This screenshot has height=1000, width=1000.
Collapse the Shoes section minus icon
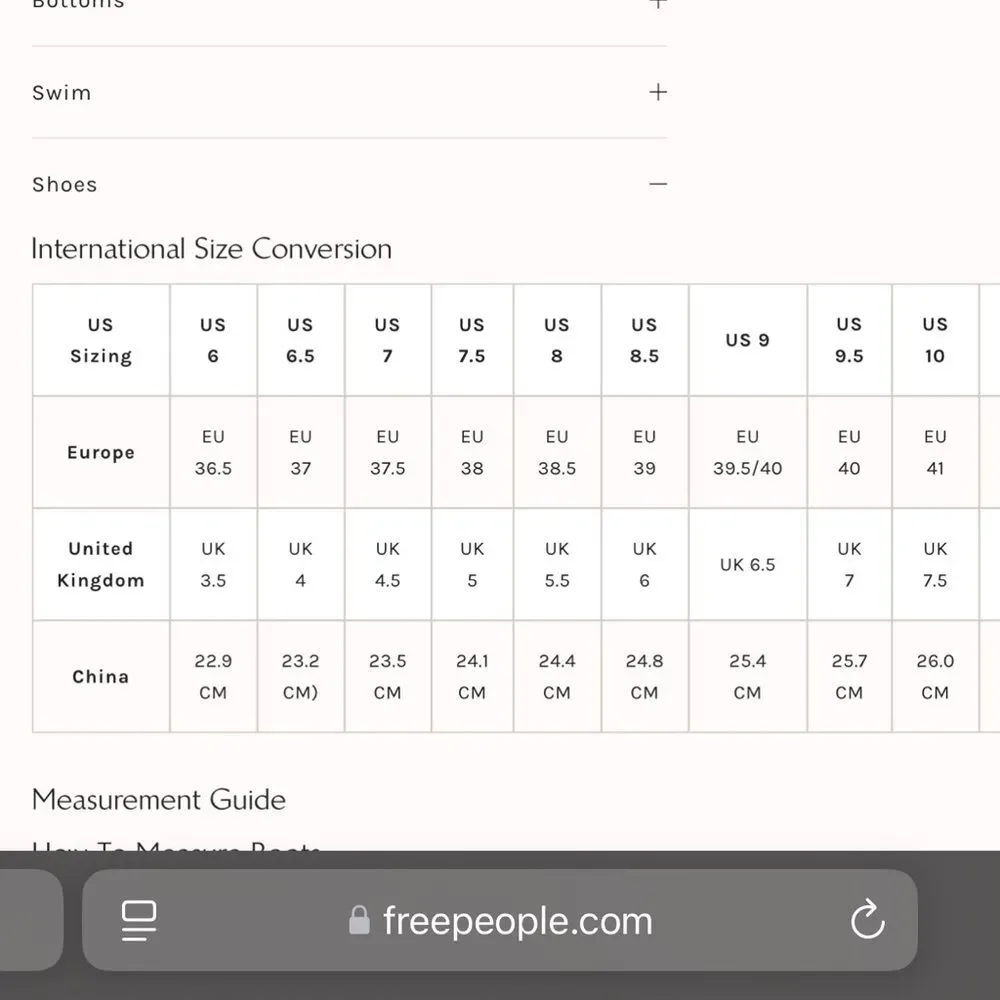tap(658, 184)
